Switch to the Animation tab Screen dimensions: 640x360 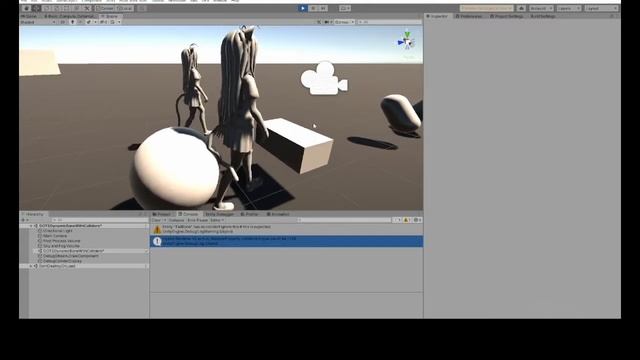point(278,214)
